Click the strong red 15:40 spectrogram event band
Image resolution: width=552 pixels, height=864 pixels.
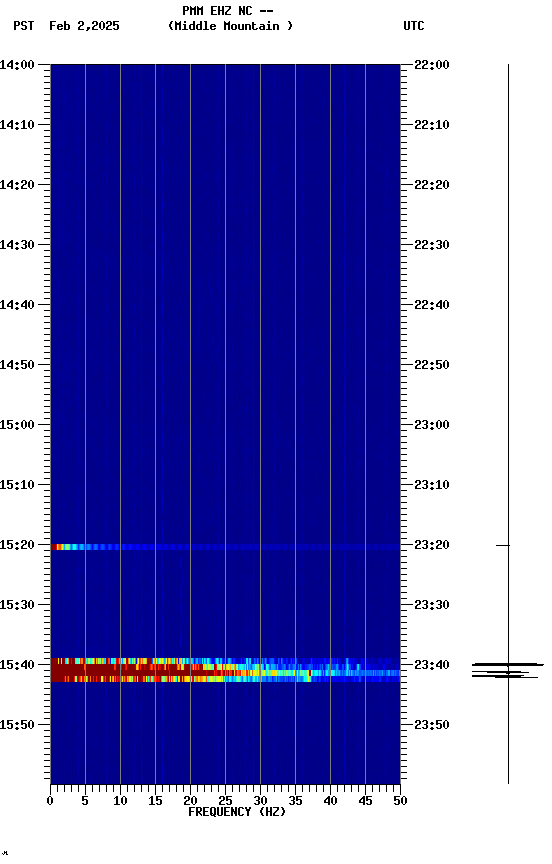[225, 670]
